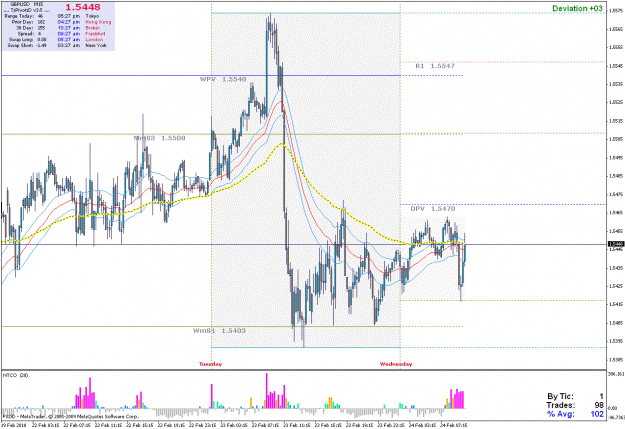This screenshot has width=625, height=429.
Task: Click the Spread label in info panel
Action: point(26,34)
